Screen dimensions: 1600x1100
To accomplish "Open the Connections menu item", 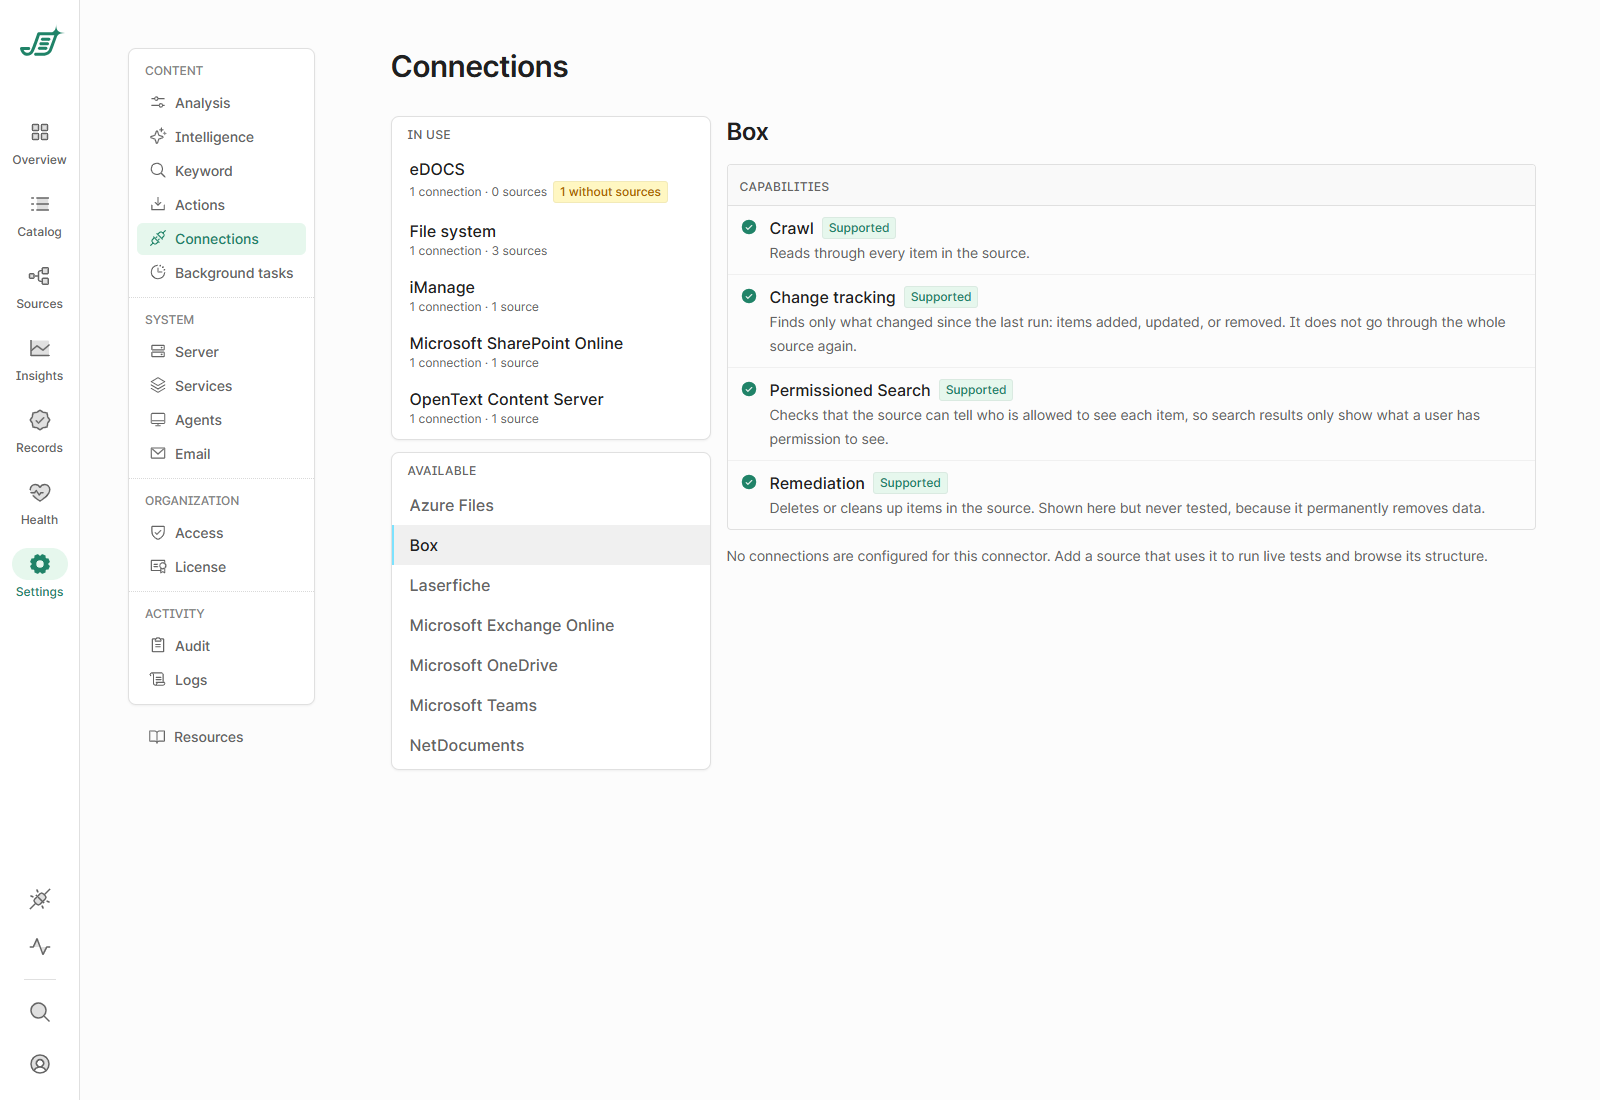I will pos(221,239).
